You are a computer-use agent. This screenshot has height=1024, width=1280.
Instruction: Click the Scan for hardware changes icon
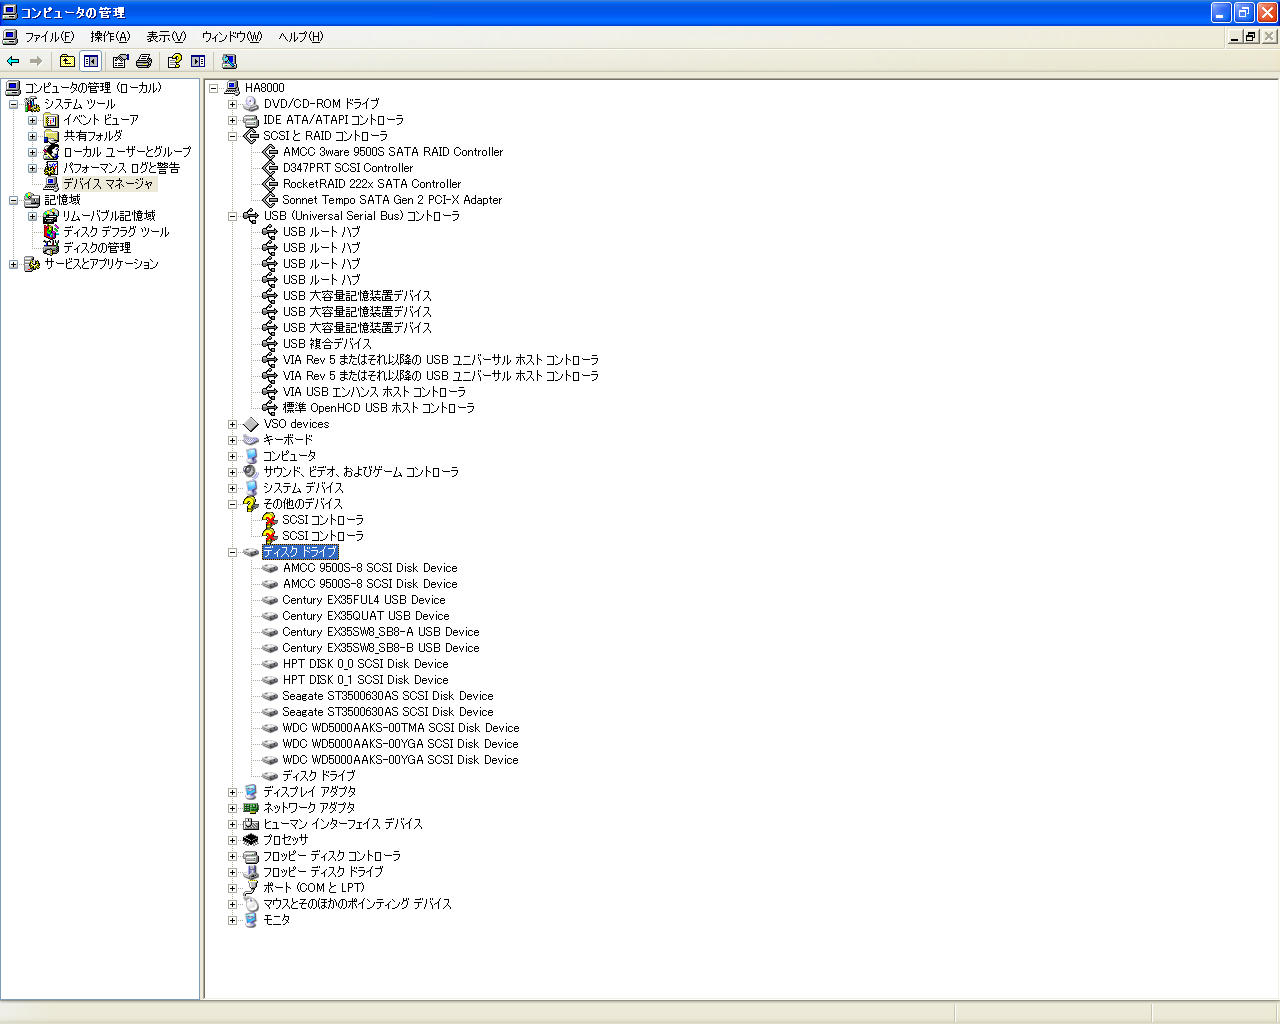click(x=229, y=61)
